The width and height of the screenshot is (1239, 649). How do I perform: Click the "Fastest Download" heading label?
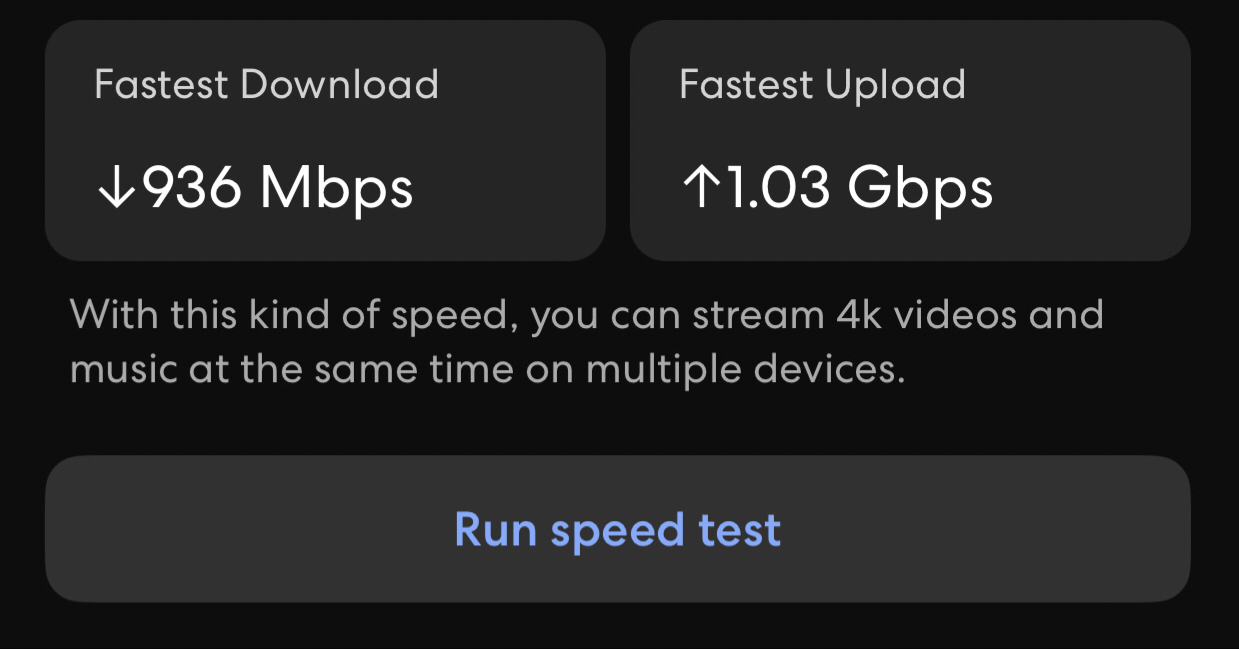(266, 85)
